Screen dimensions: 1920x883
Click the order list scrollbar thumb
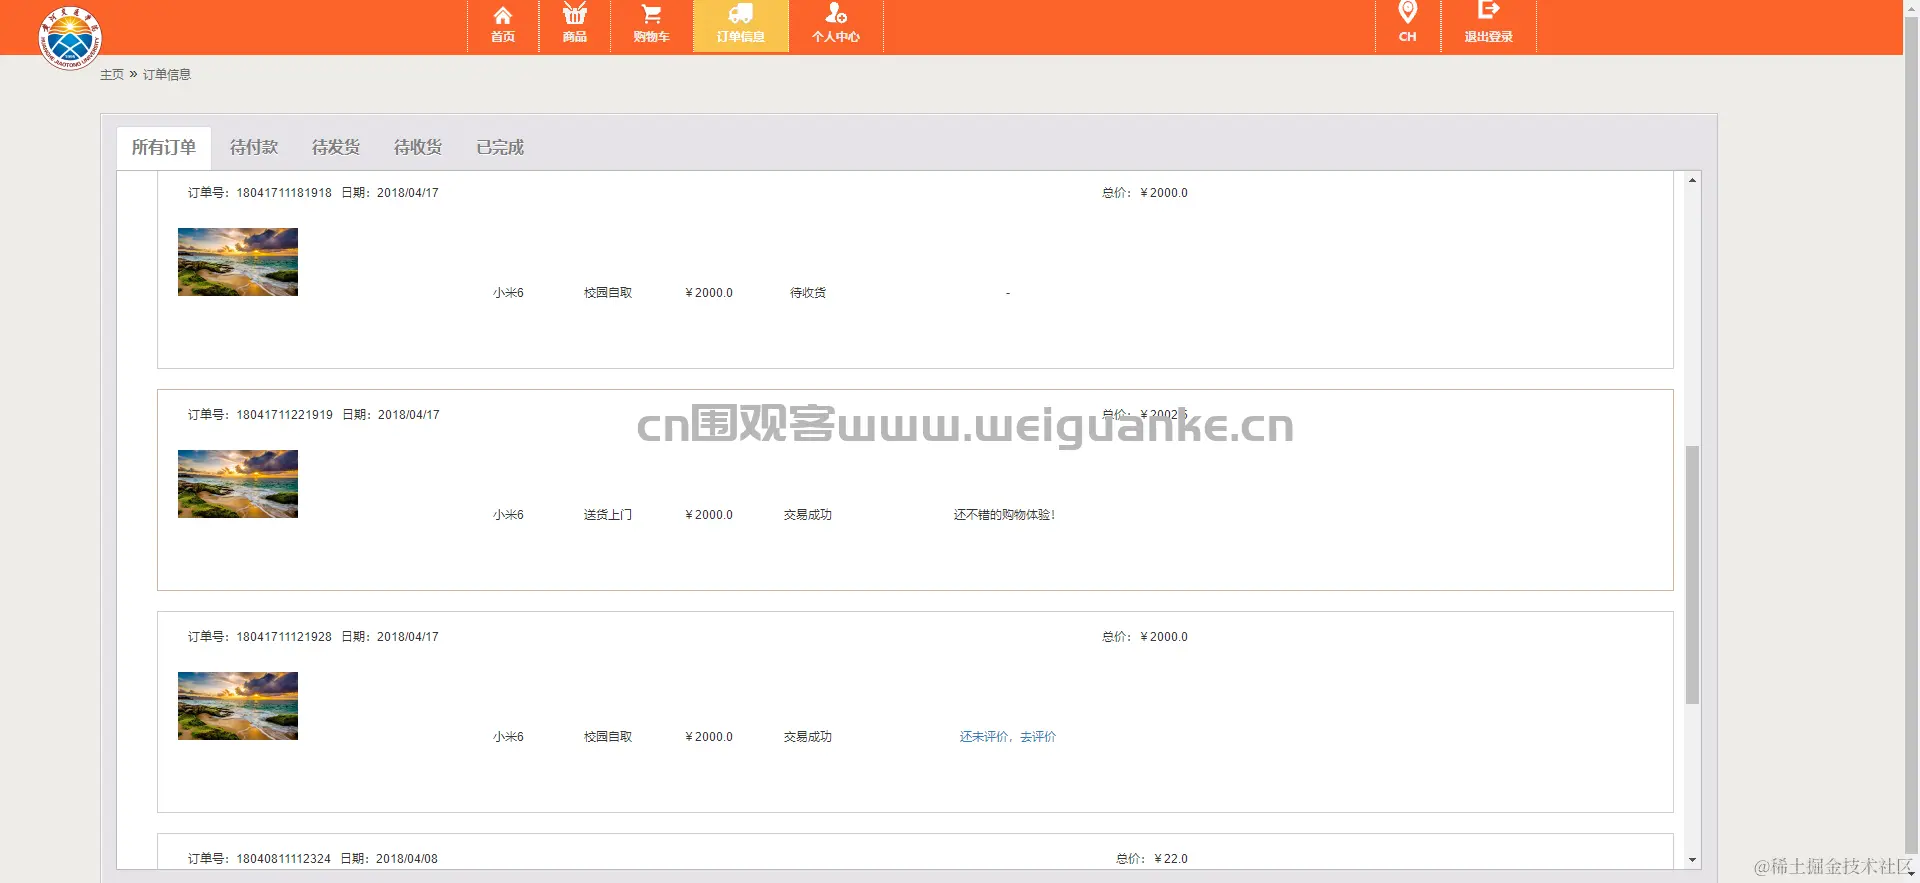[1692, 575]
